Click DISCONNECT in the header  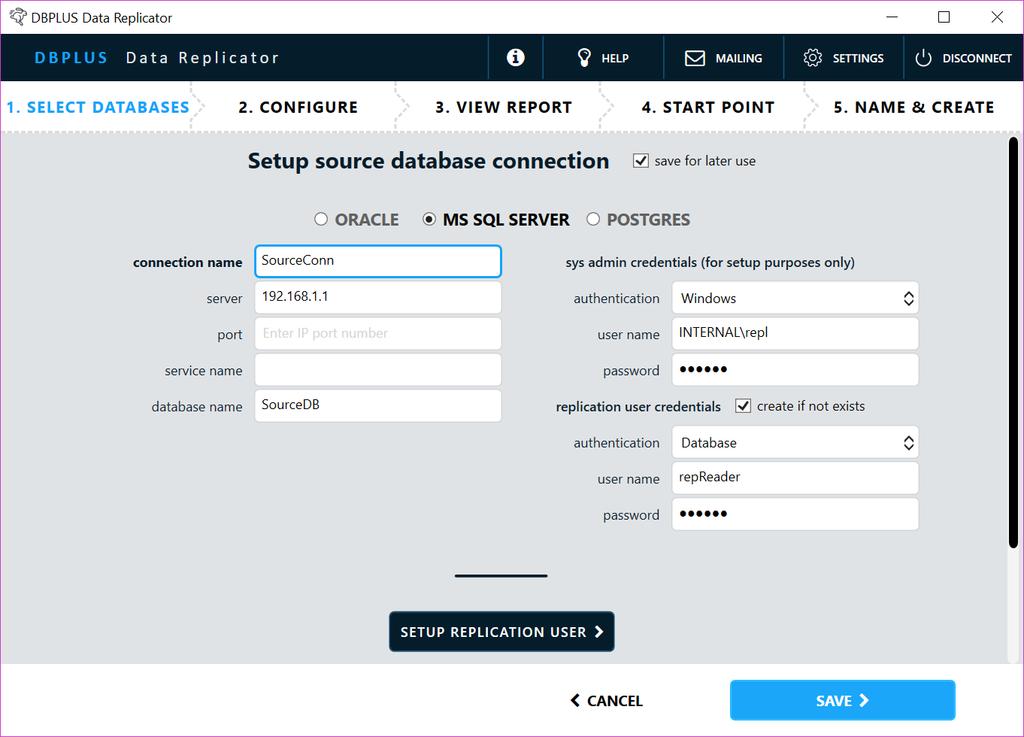point(964,58)
